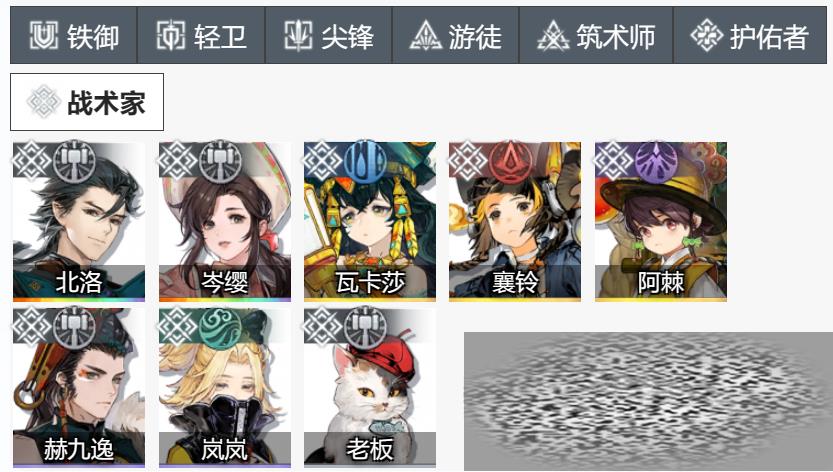Click the teal wind element icon on 岚岚
The height and width of the screenshot is (472, 833).
220,328
